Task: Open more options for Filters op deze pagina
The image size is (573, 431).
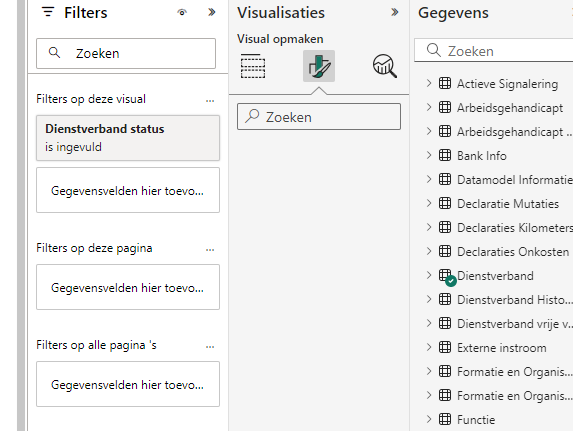Action: (x=210, y=249)
